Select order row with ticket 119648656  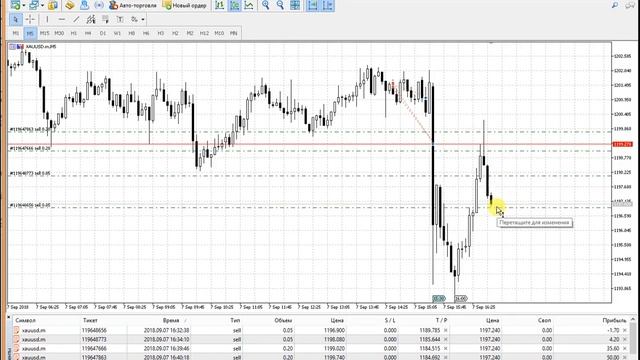click(x=320, y=330)
